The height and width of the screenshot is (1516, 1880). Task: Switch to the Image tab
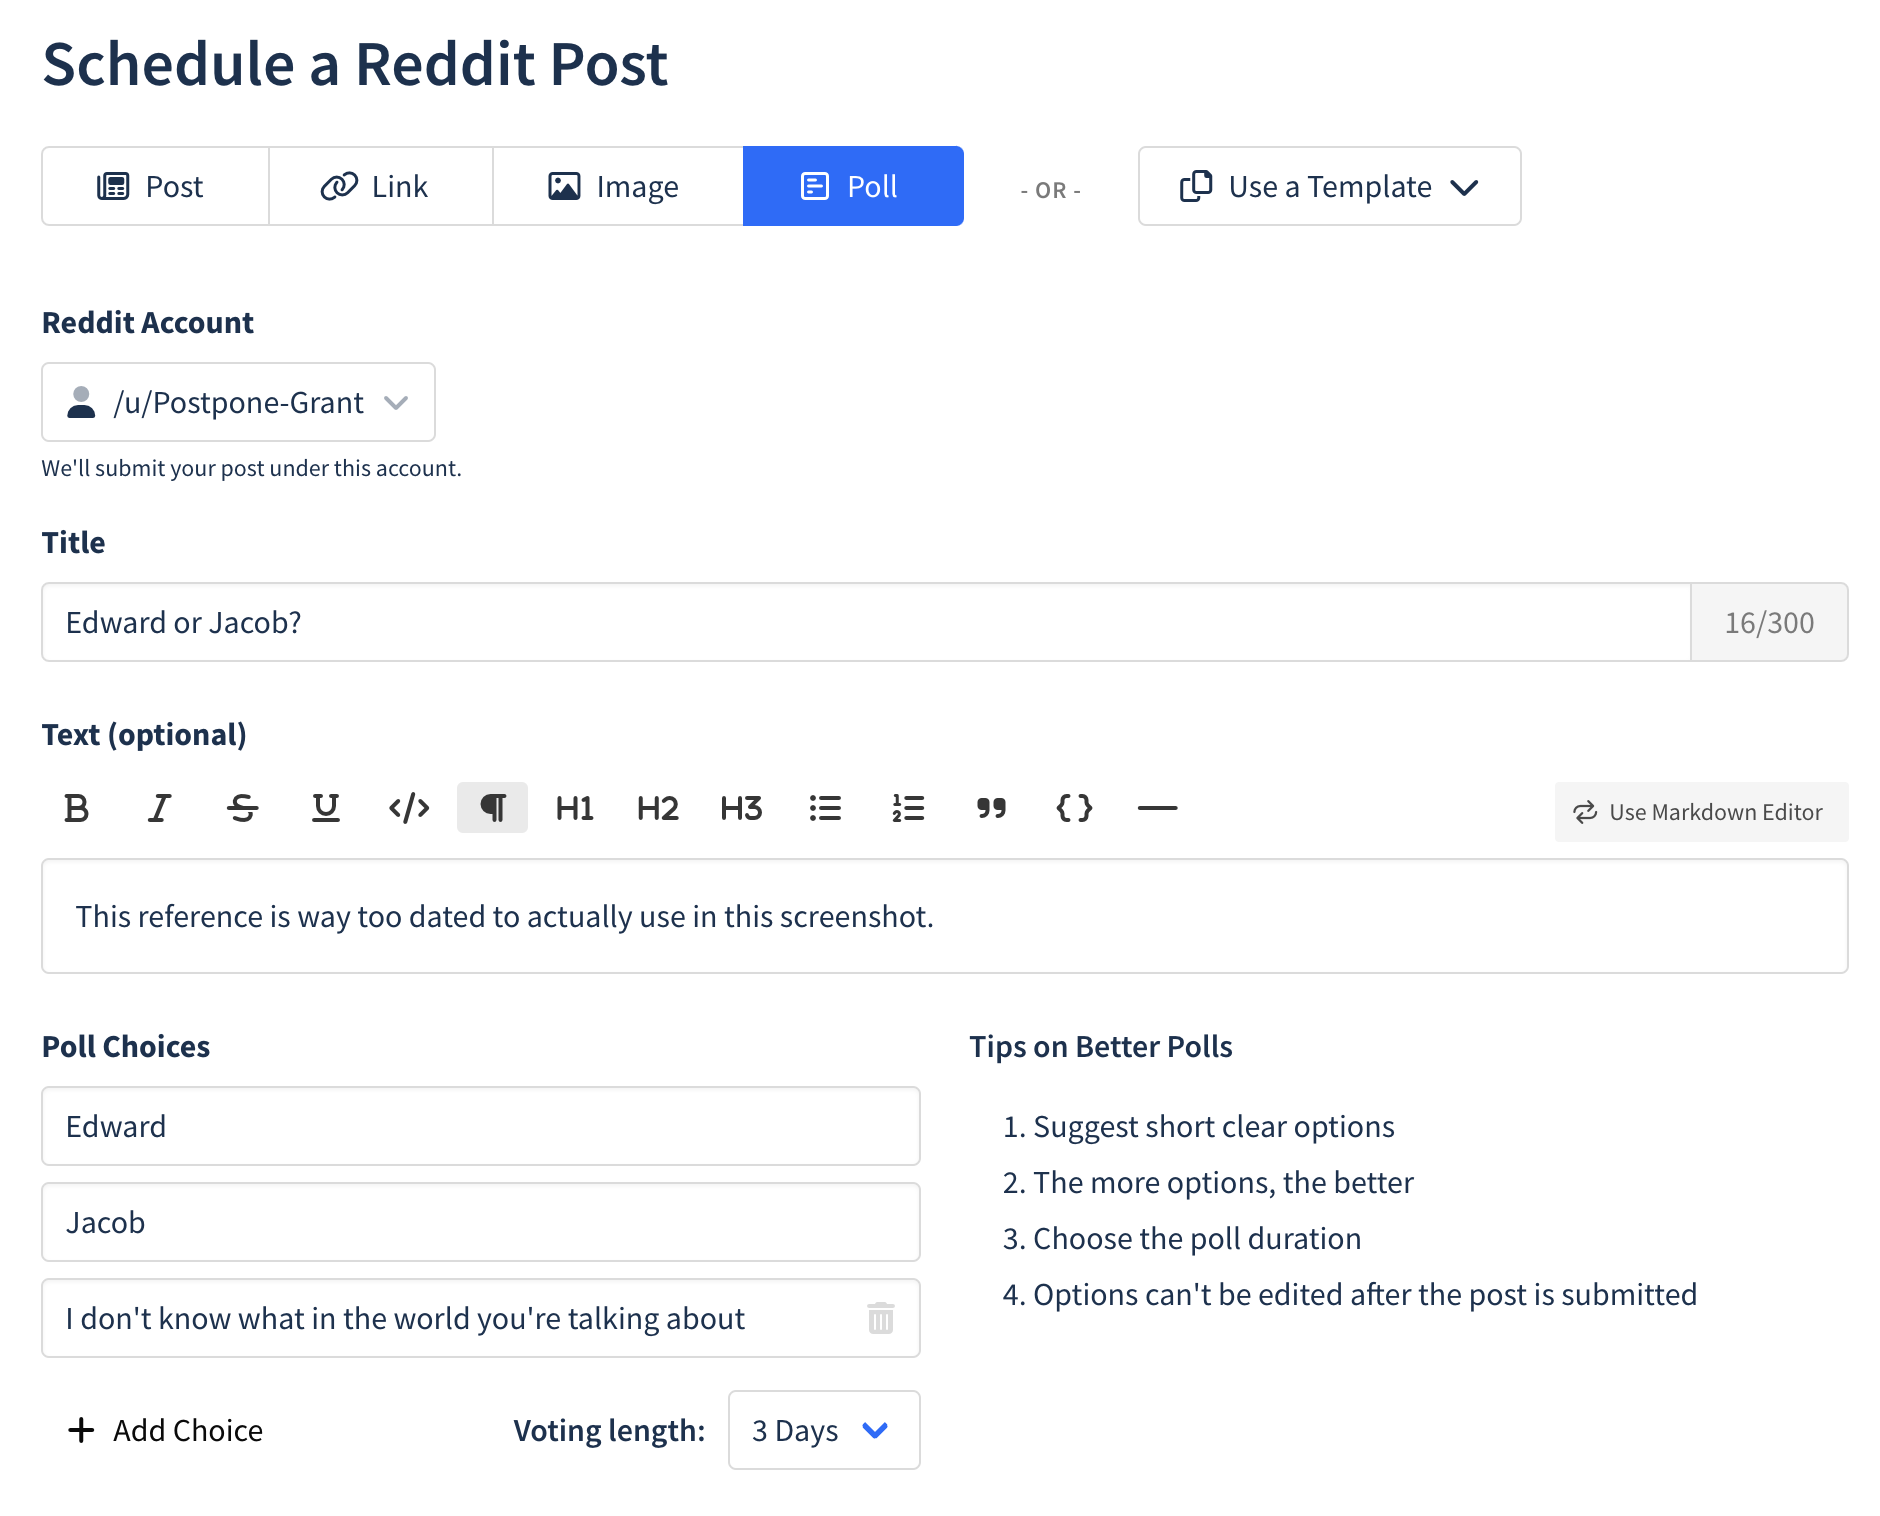(618, 186)
